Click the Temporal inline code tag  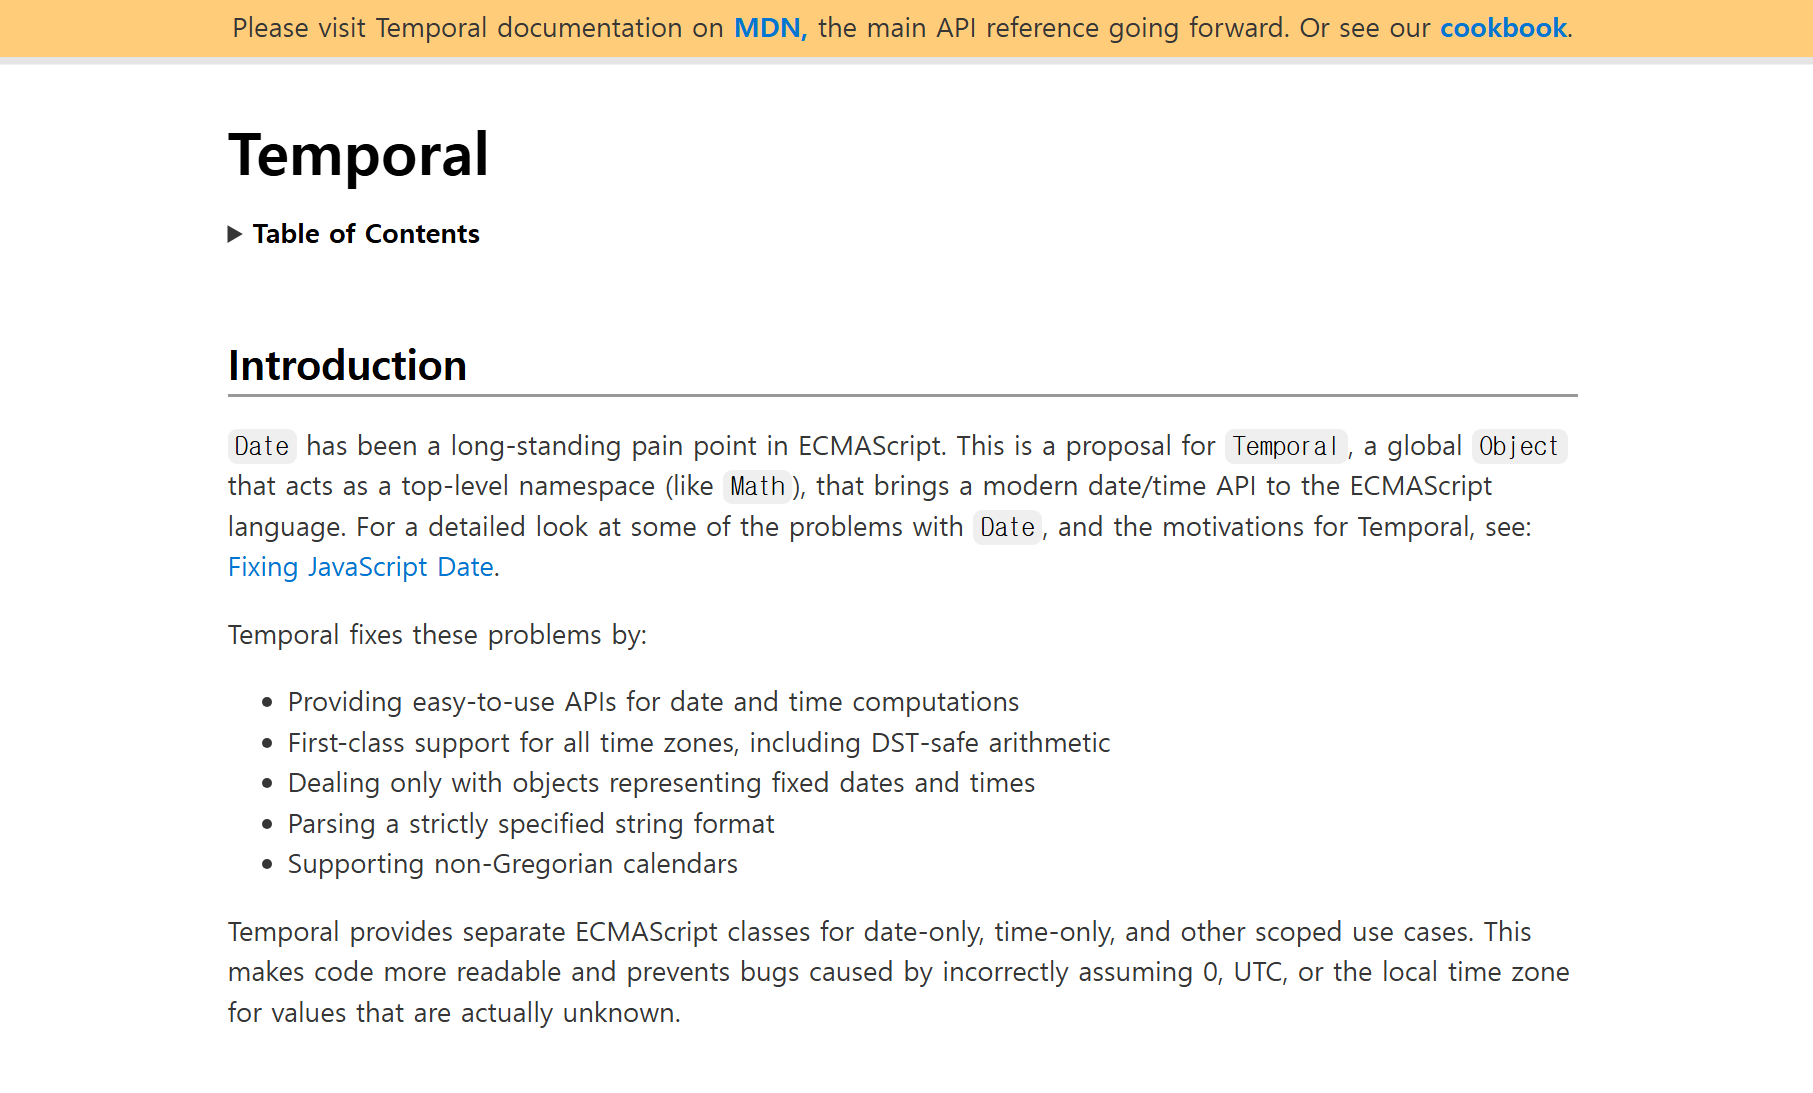pos(1285,446)
